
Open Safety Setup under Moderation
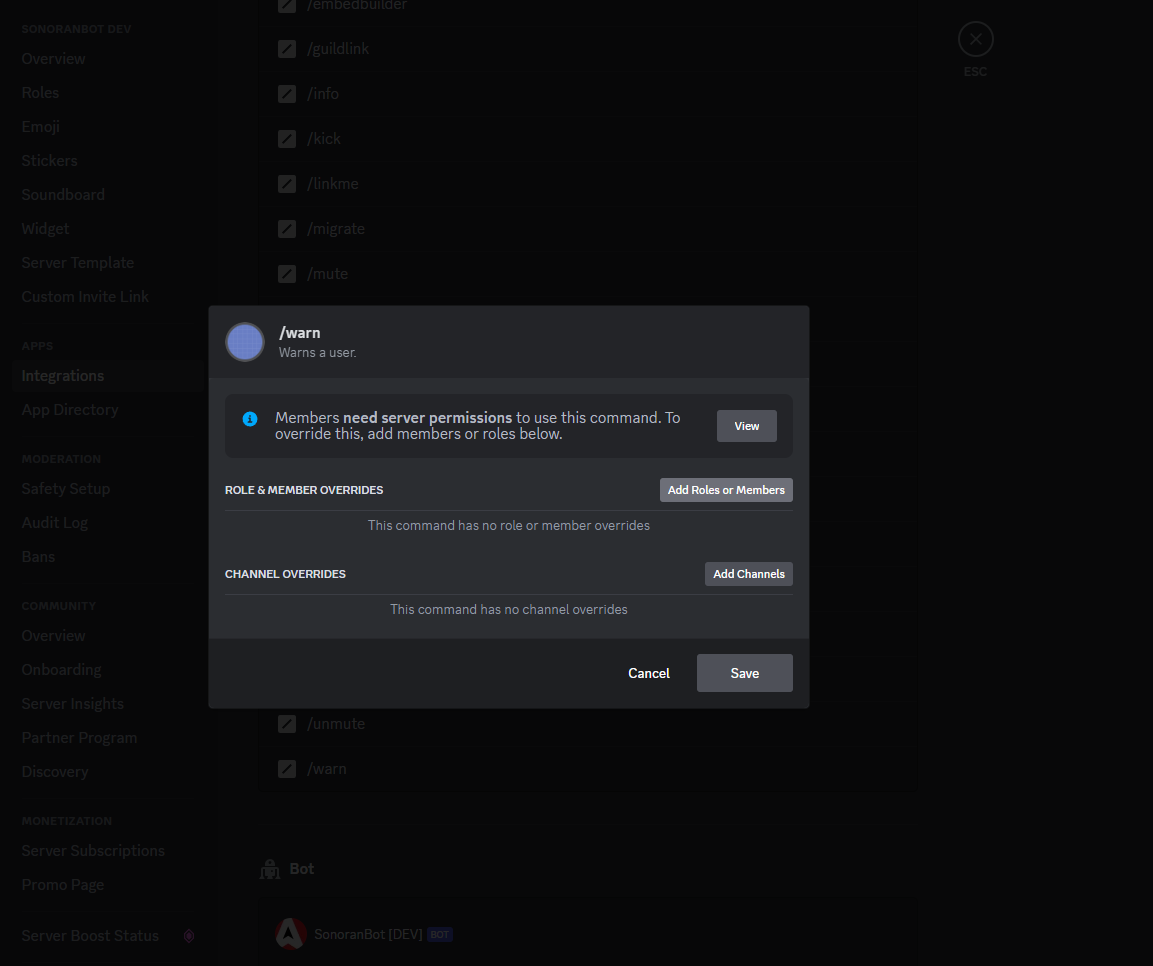coord(107,489)
